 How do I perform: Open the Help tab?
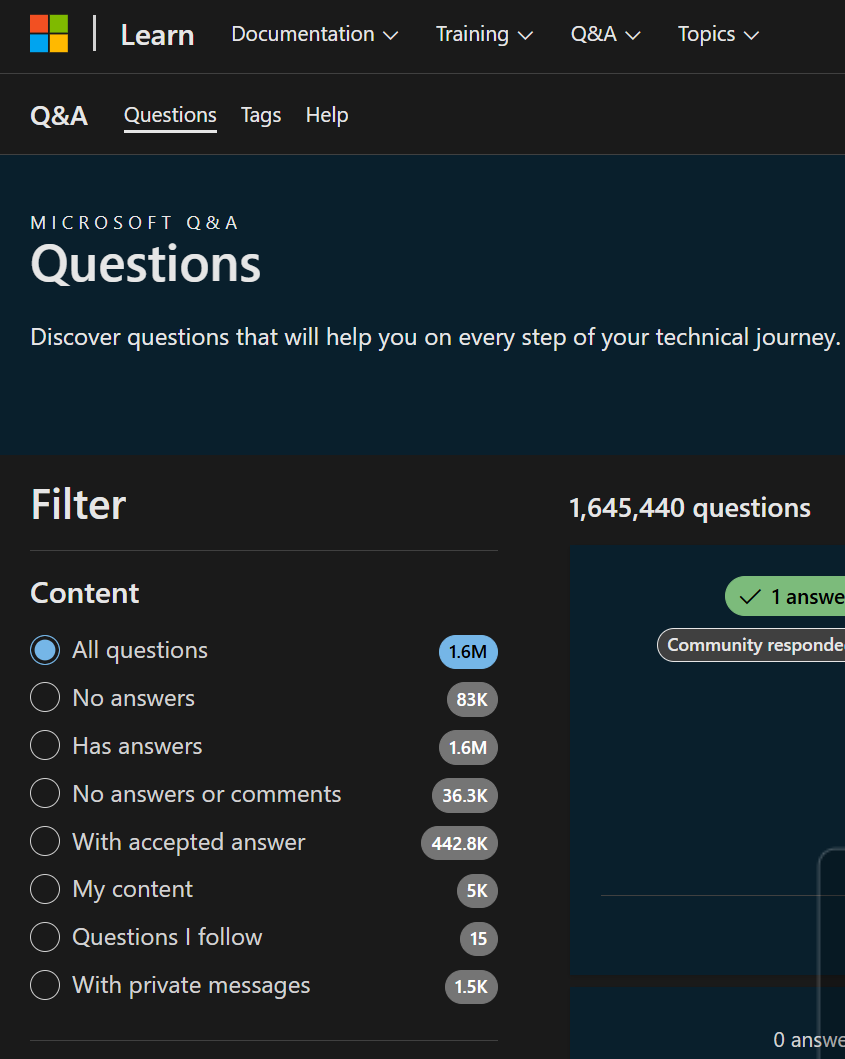[x=327, y=115]
